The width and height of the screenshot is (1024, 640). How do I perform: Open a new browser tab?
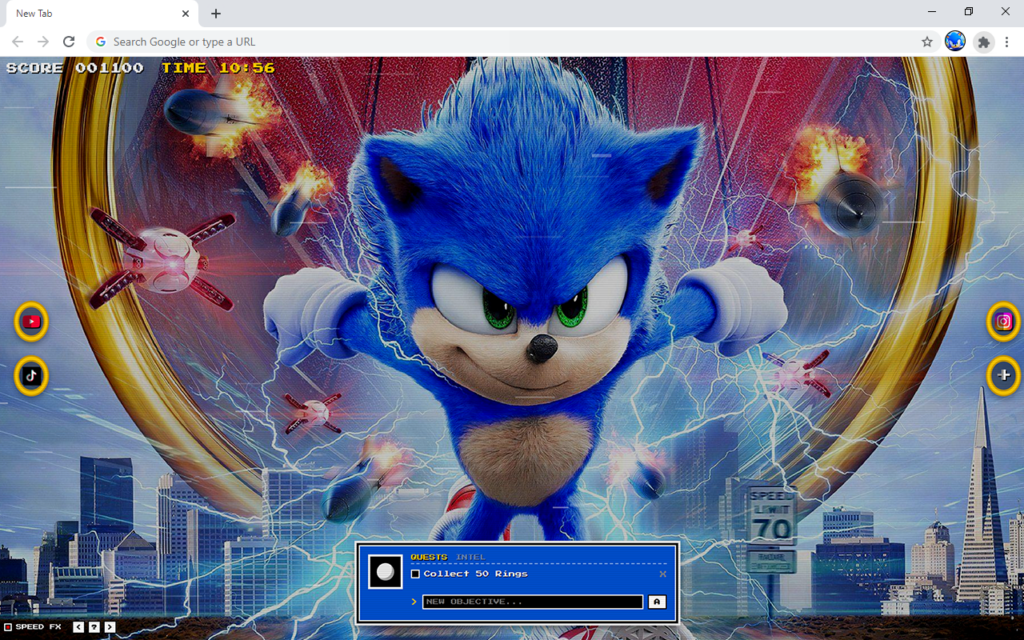point(216,14)
